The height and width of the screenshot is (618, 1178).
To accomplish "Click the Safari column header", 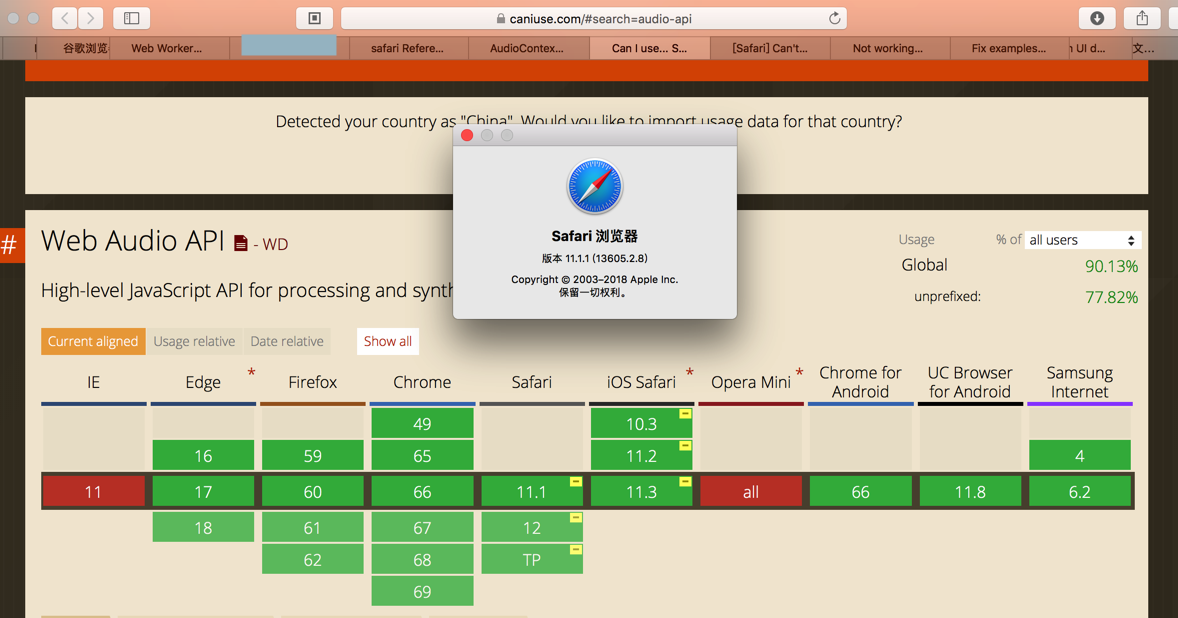I will tap(532, 382).
